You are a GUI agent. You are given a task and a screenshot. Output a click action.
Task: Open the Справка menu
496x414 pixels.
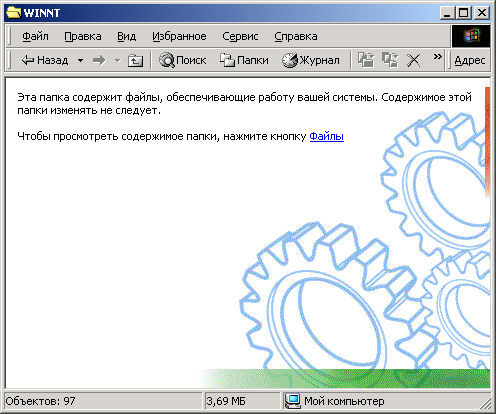[296, 36]
